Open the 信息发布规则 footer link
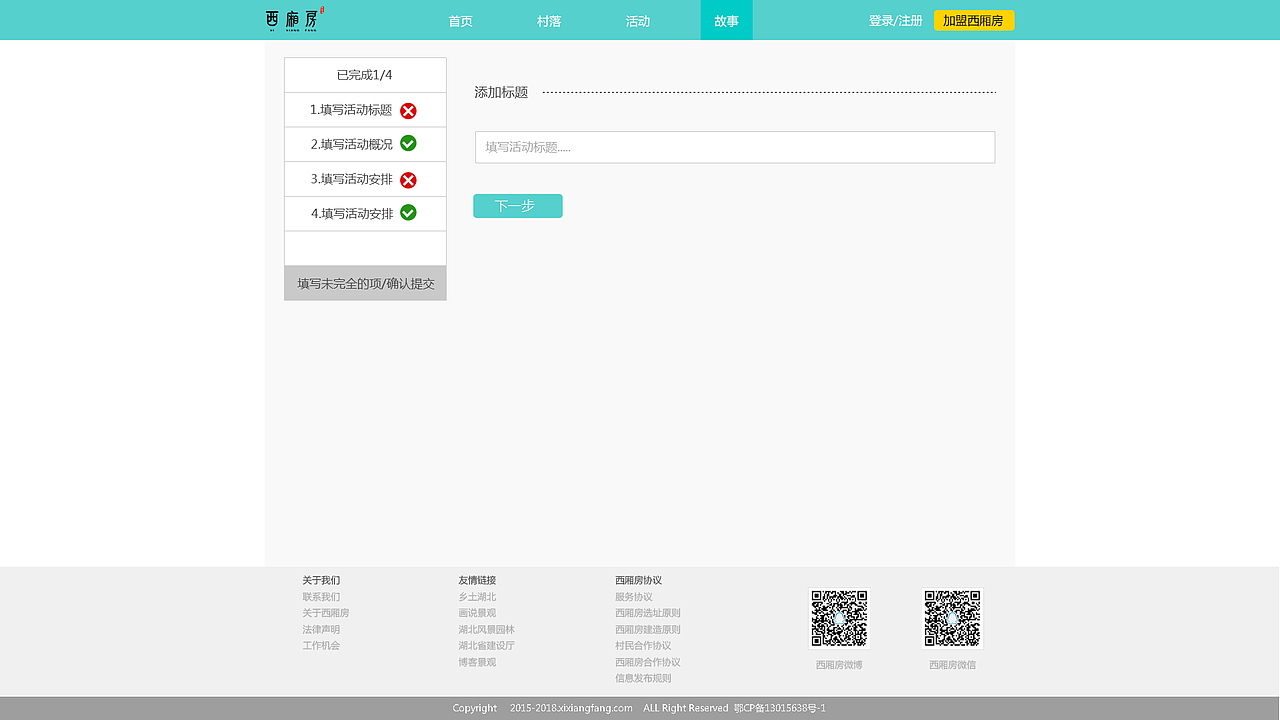The width and height of the screenshot is (1280, 720). click(x=643, y=678)
